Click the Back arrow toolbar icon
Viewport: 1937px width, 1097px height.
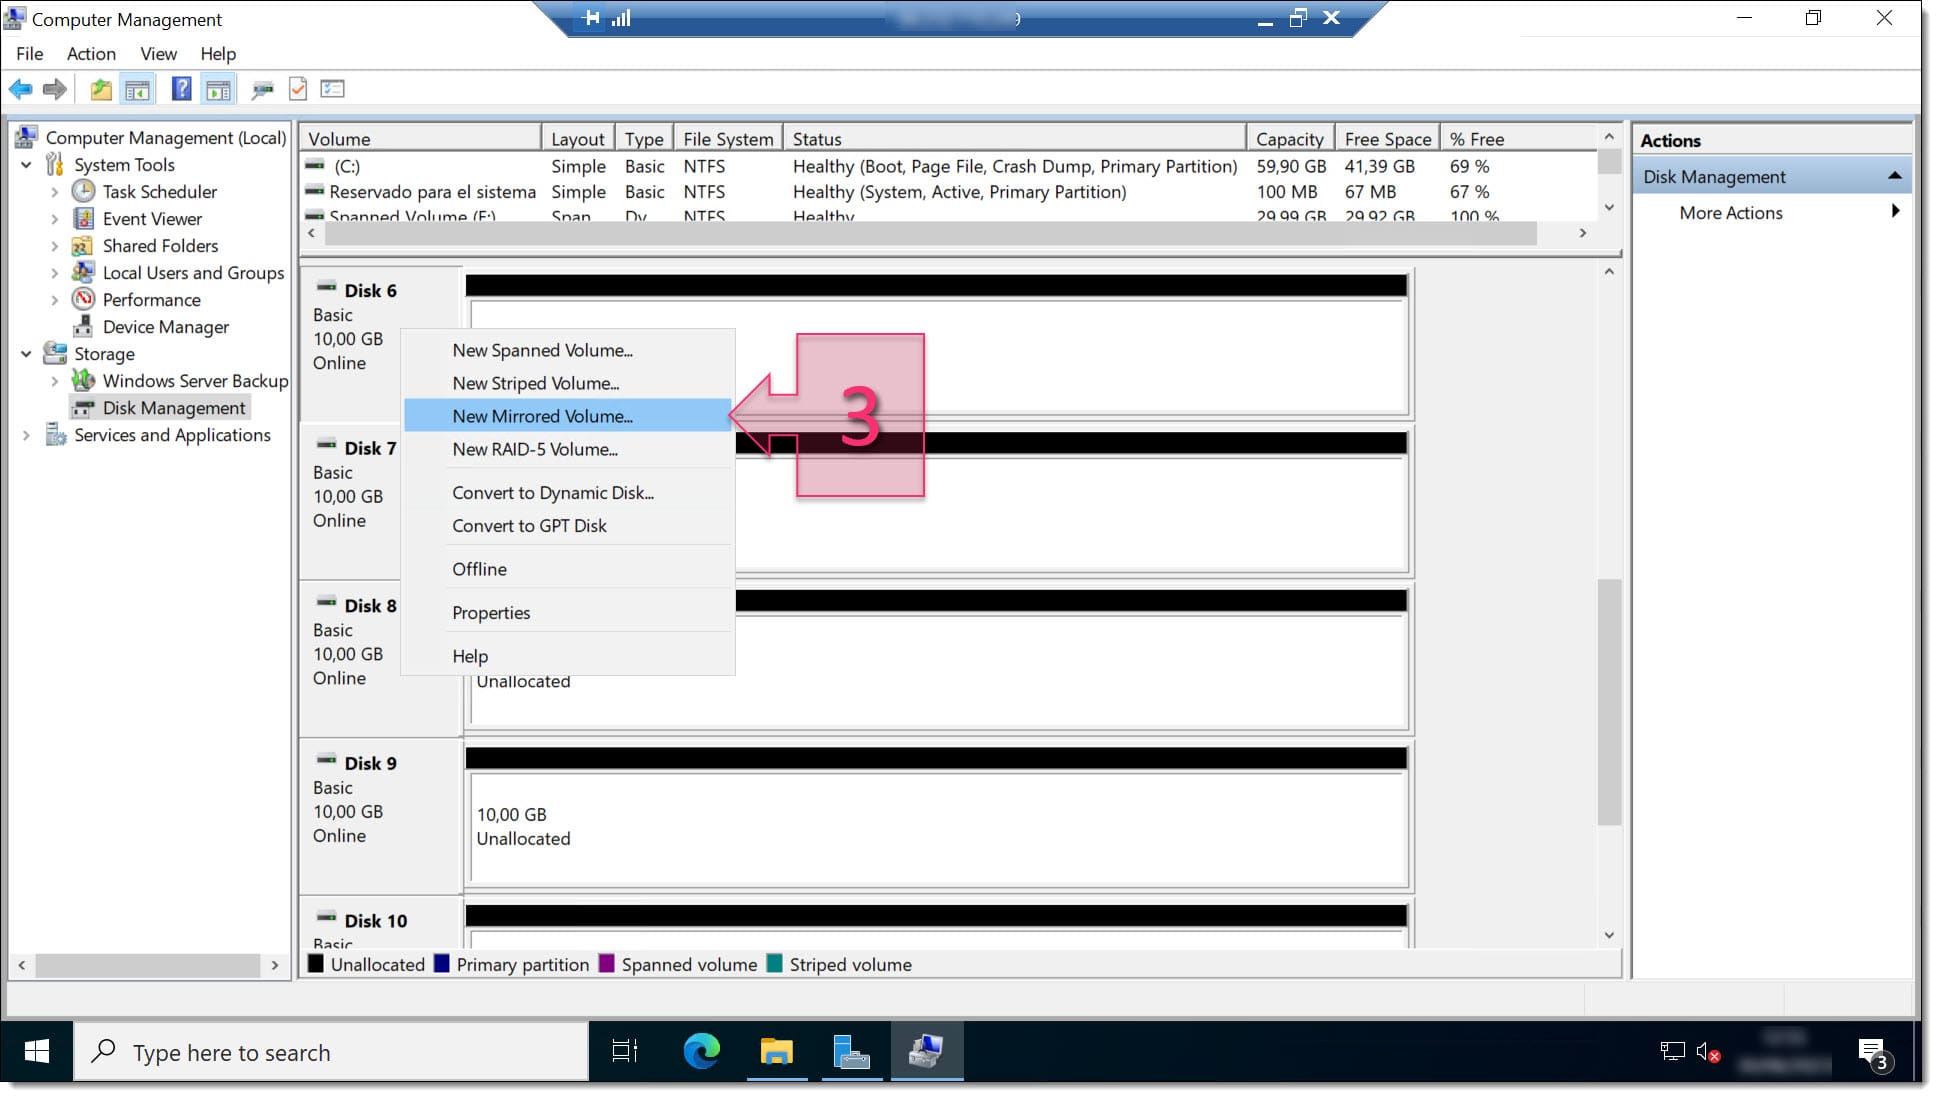[x=20, y=89]
